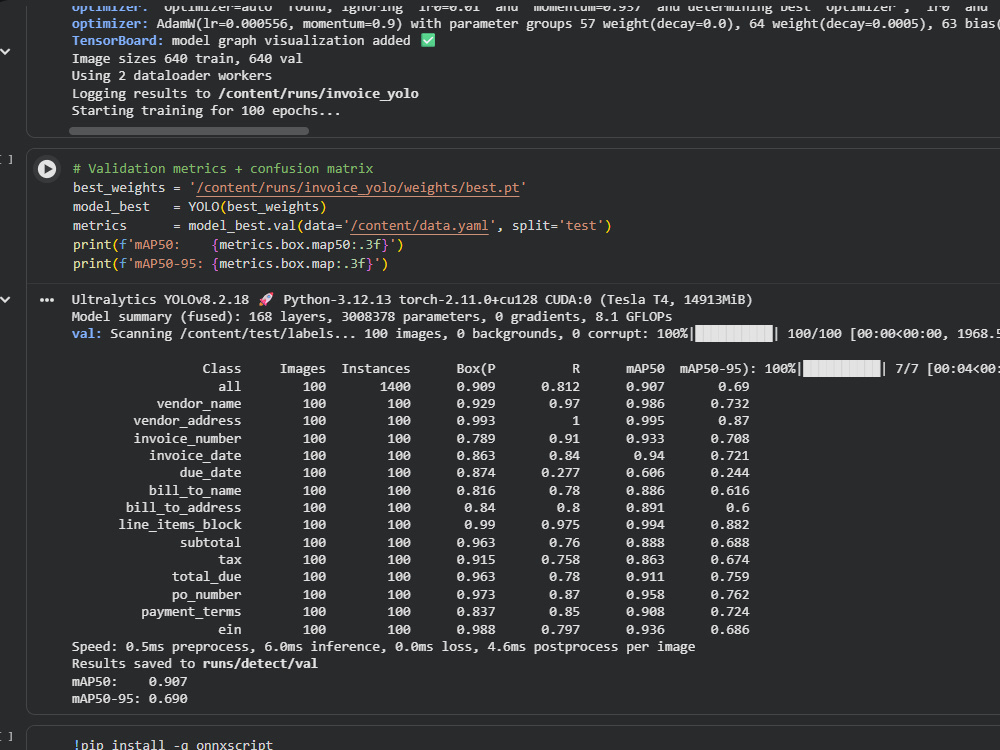Click the 'subtotal' class label
This screenshot has width=1000, height=750.
tap(210, 543)
